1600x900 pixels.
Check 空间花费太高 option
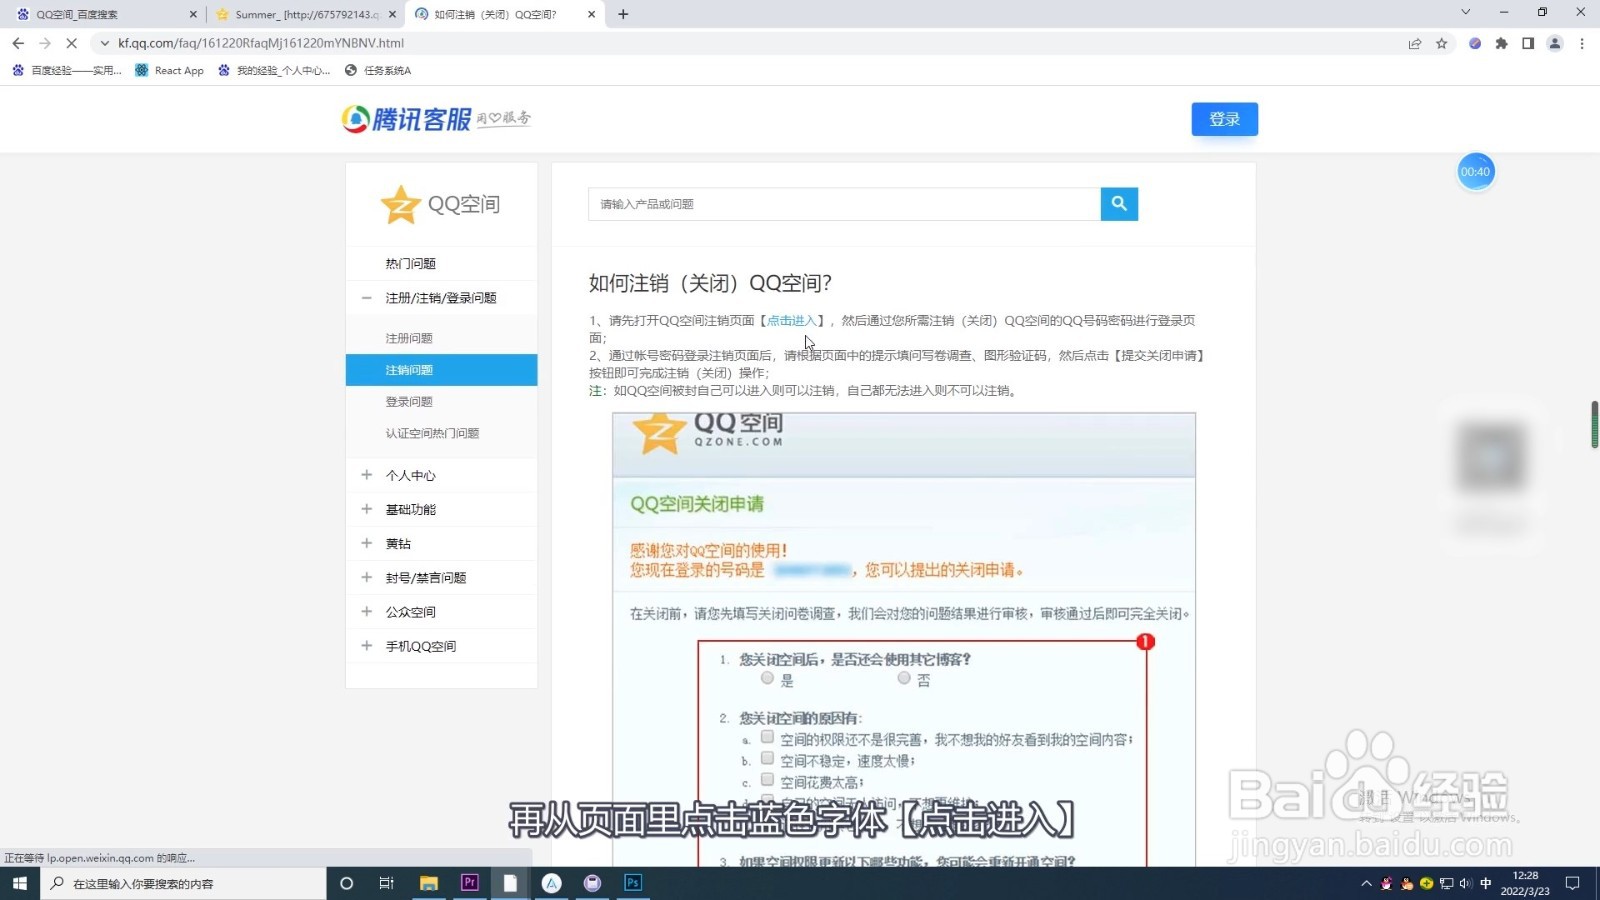click(x=767, y=780)
